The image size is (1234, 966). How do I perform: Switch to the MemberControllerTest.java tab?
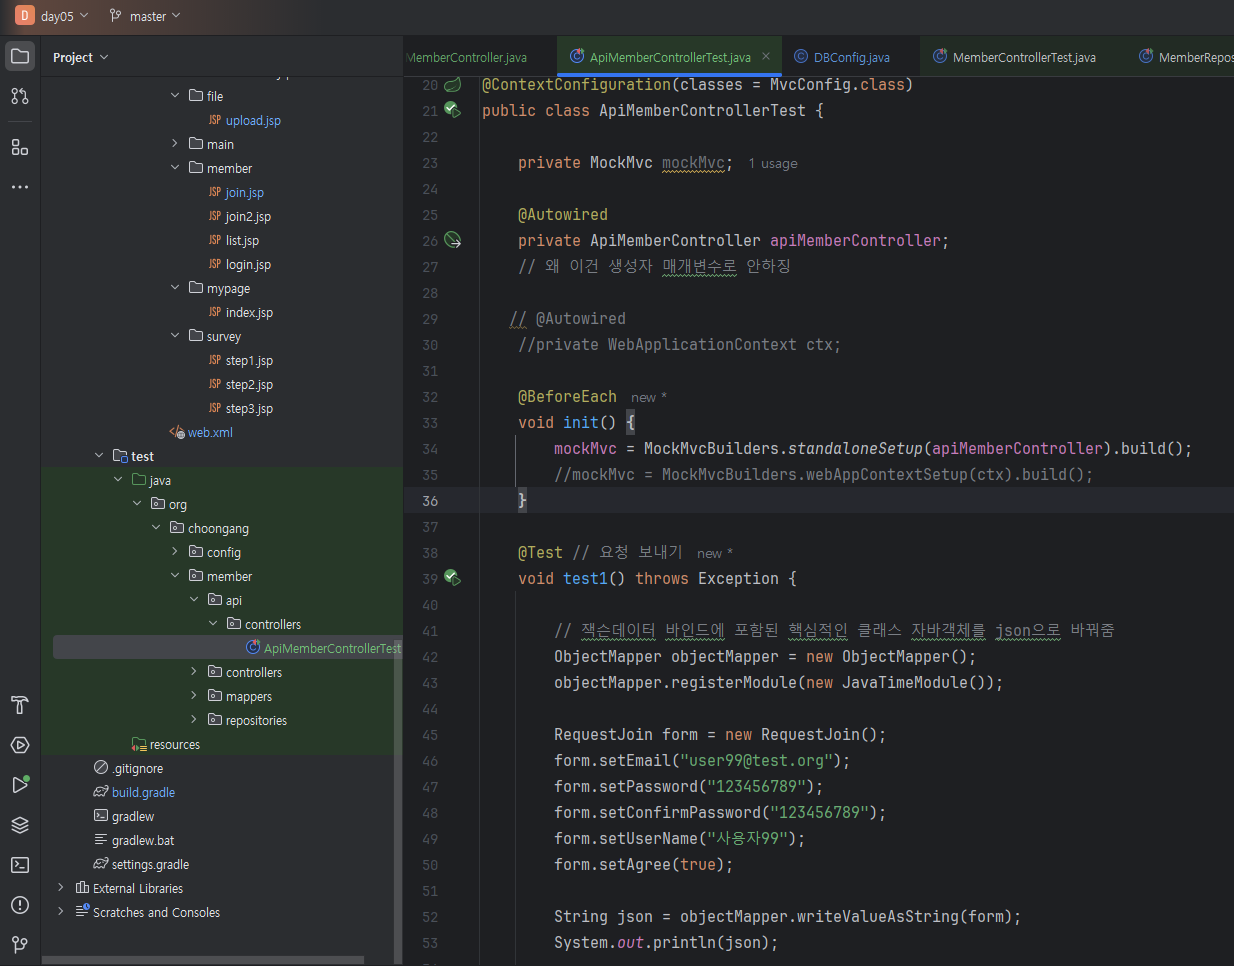pyautogui.click(x=1023, y=58)
